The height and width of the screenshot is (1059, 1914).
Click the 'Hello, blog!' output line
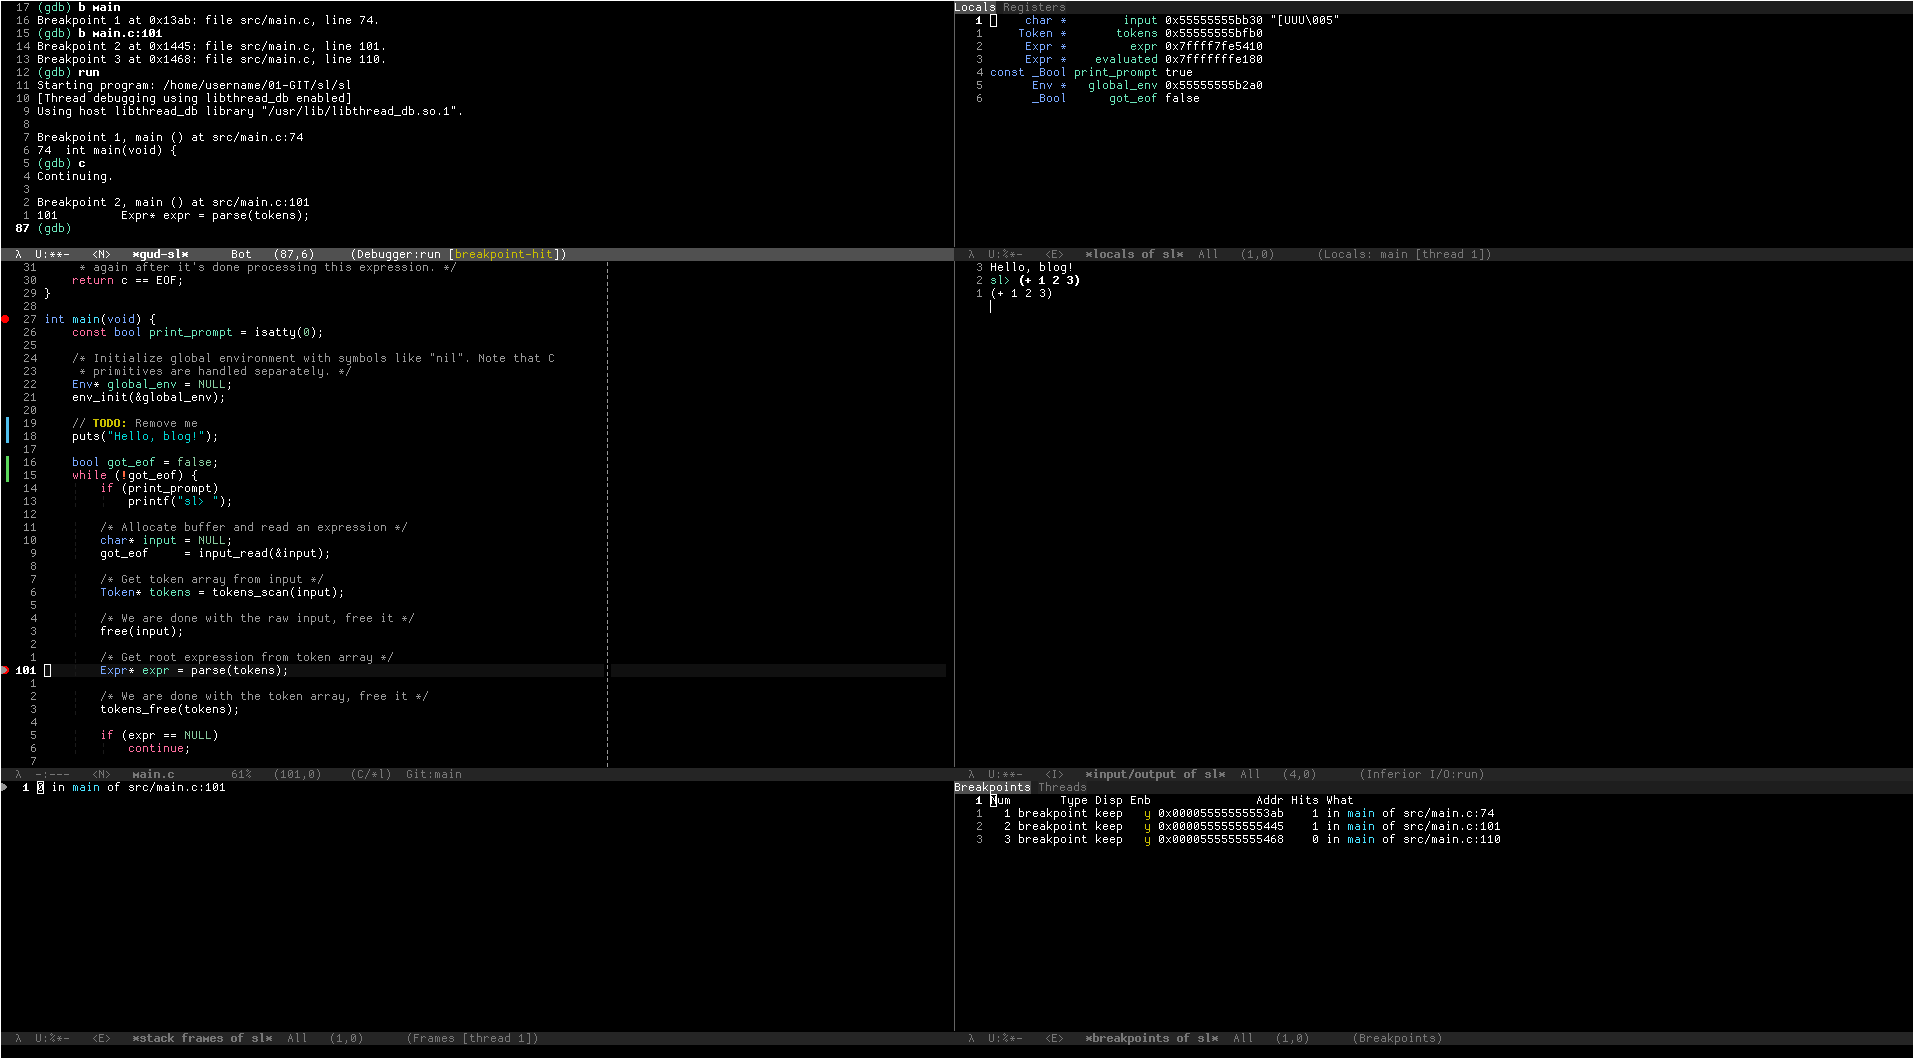coord(1031,267)
